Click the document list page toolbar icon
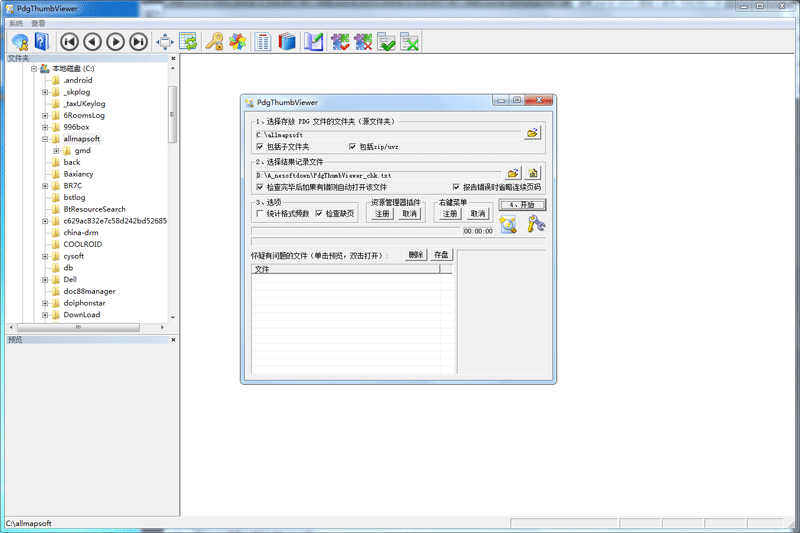The width and height of the screenshot is (800, 533). [x=263, y=42]
